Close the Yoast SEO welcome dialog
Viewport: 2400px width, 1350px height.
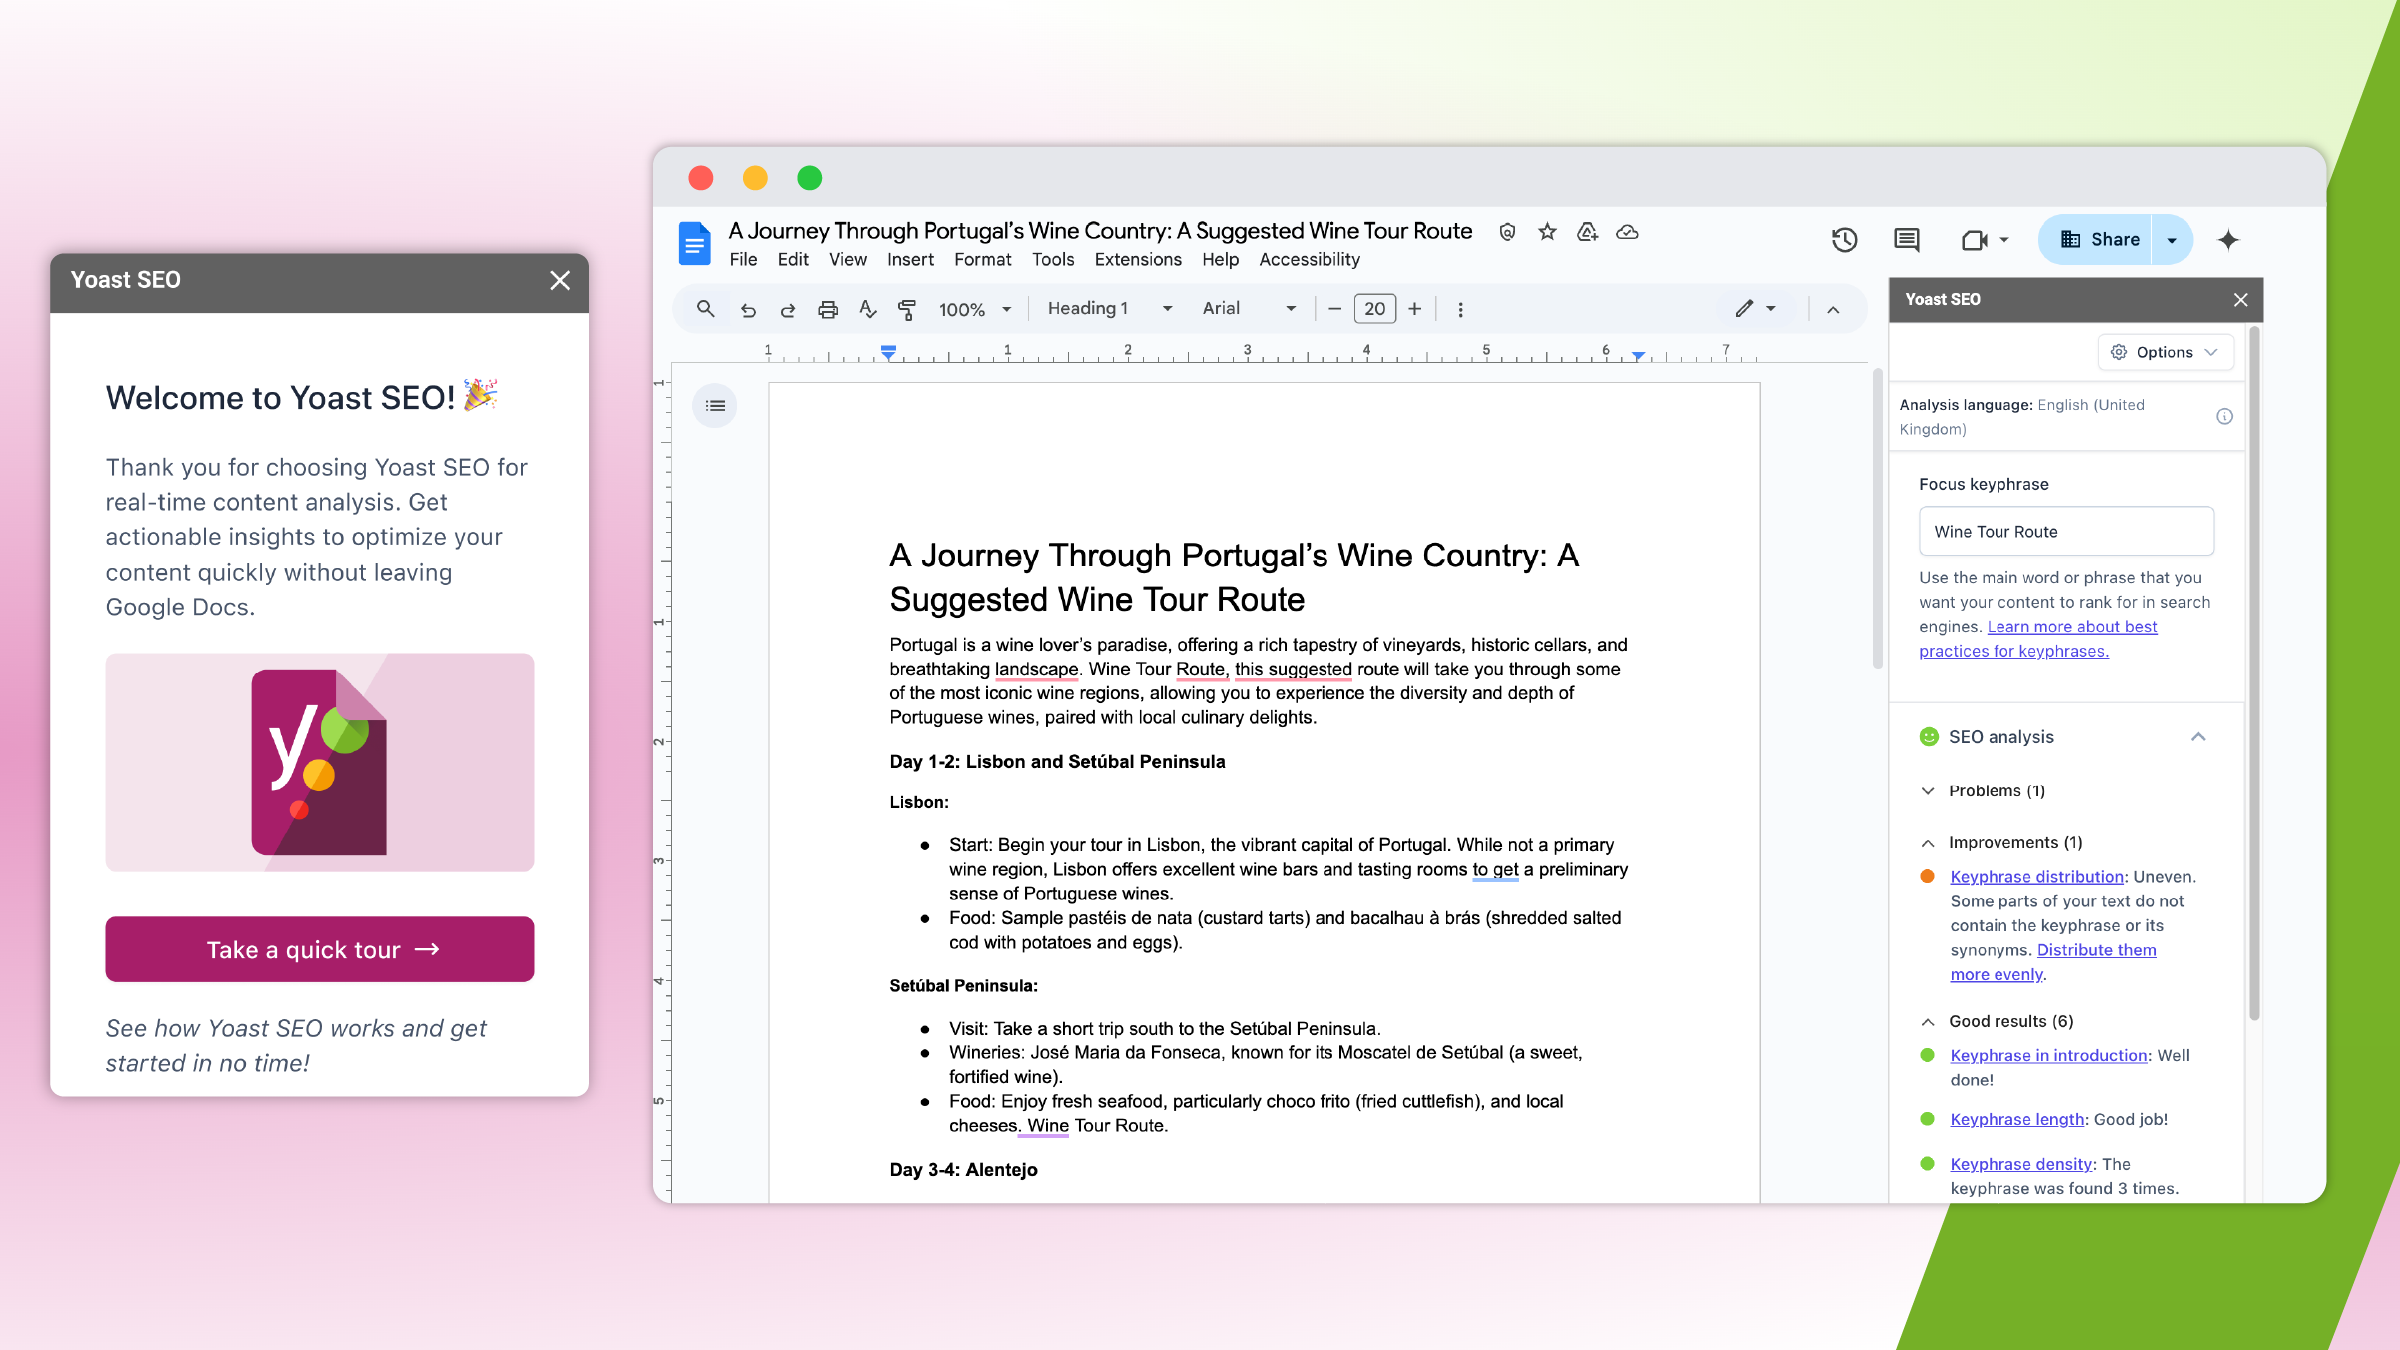tap(560, 281)
